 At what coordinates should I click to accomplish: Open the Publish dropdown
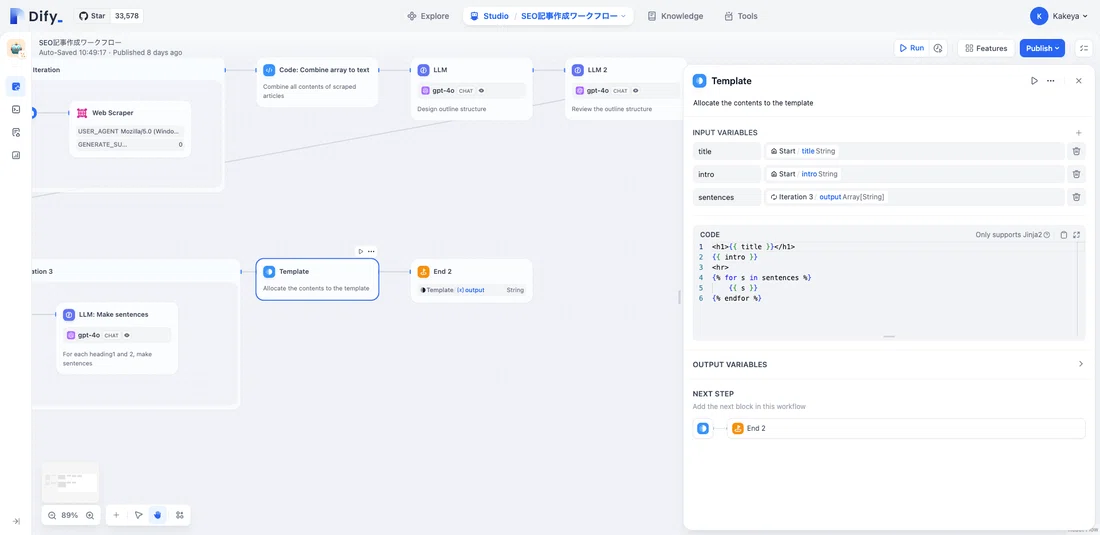pos(1042,48)
